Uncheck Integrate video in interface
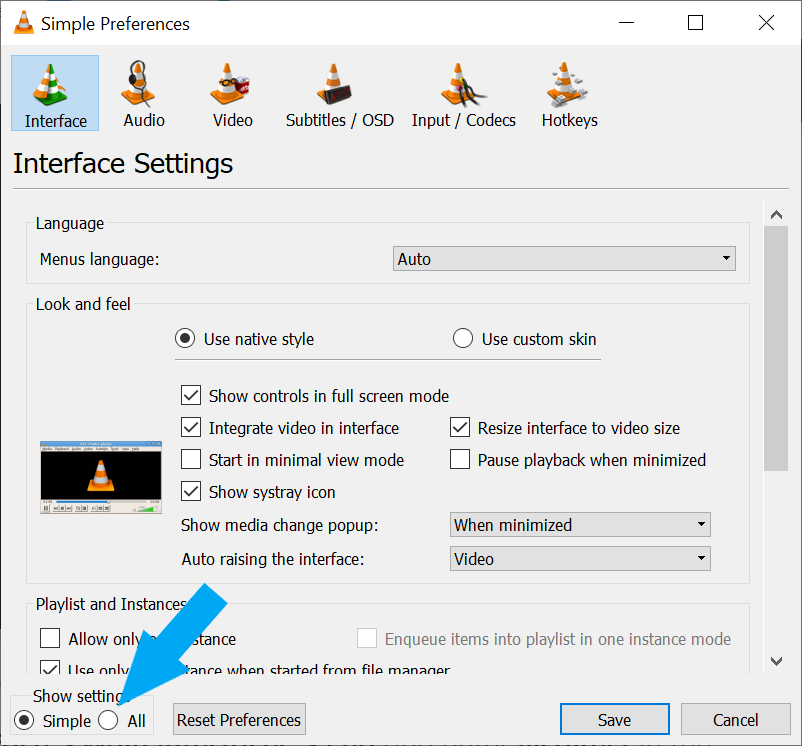Screen dimensions: 802x746 click(x=191, y=427)
